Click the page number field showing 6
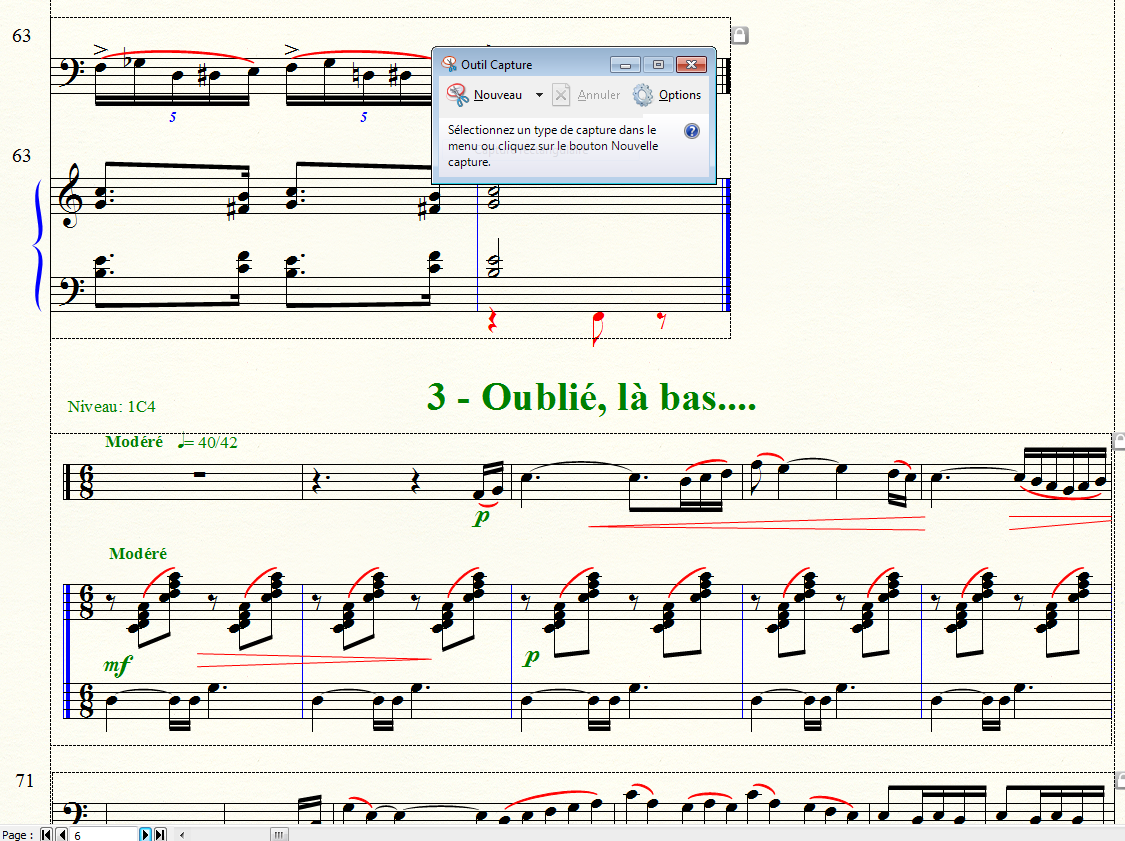 [x=102, y=834]
